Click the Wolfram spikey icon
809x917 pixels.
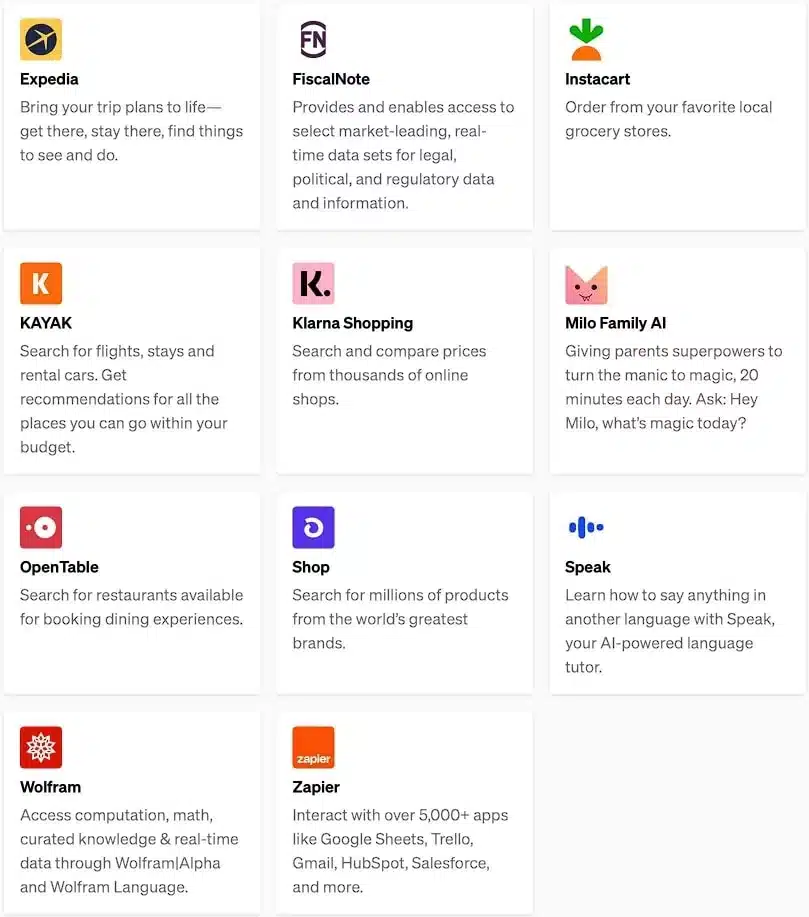(x=40, y=747)
